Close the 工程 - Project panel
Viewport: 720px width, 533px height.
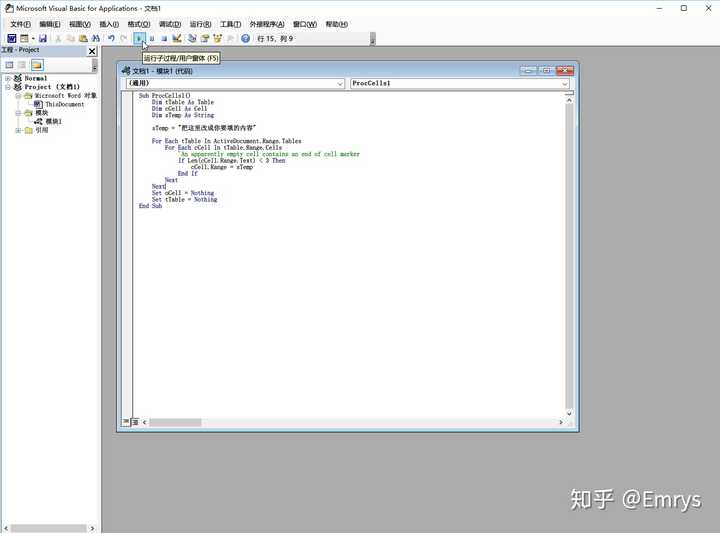[92, 51]
